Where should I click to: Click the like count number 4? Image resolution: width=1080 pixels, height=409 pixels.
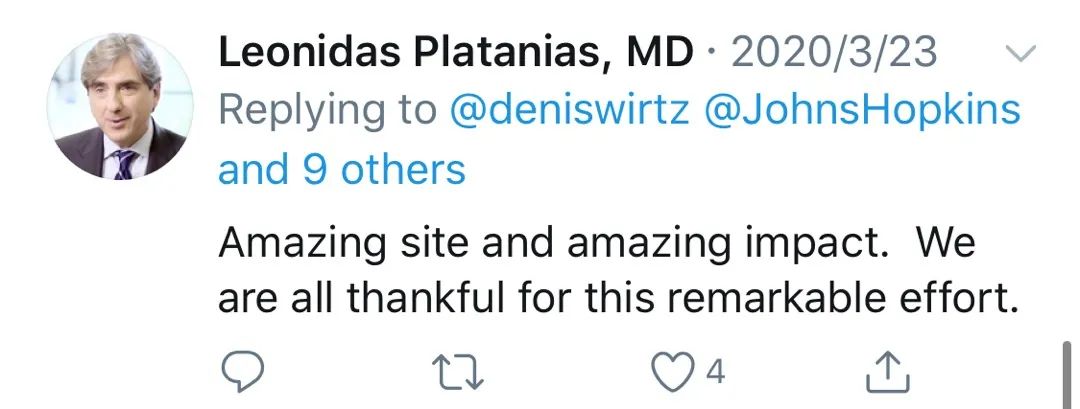(x=715, y=373)
